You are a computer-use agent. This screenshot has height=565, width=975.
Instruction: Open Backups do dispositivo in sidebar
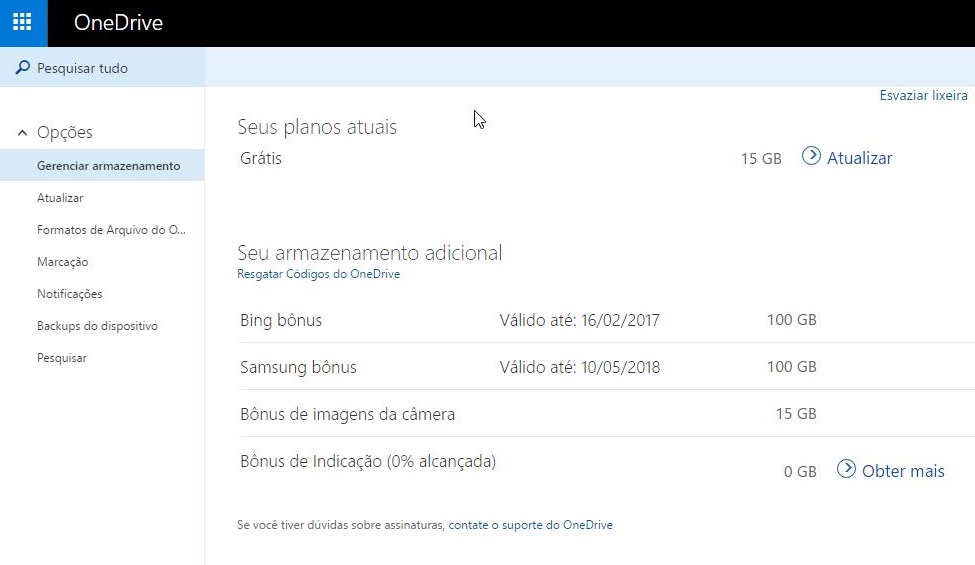coord(97,326)
